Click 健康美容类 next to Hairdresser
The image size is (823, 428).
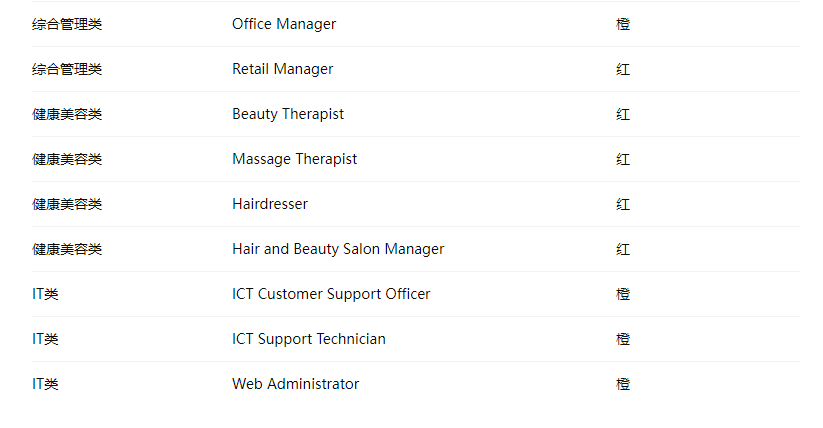[x=67, y=204]
